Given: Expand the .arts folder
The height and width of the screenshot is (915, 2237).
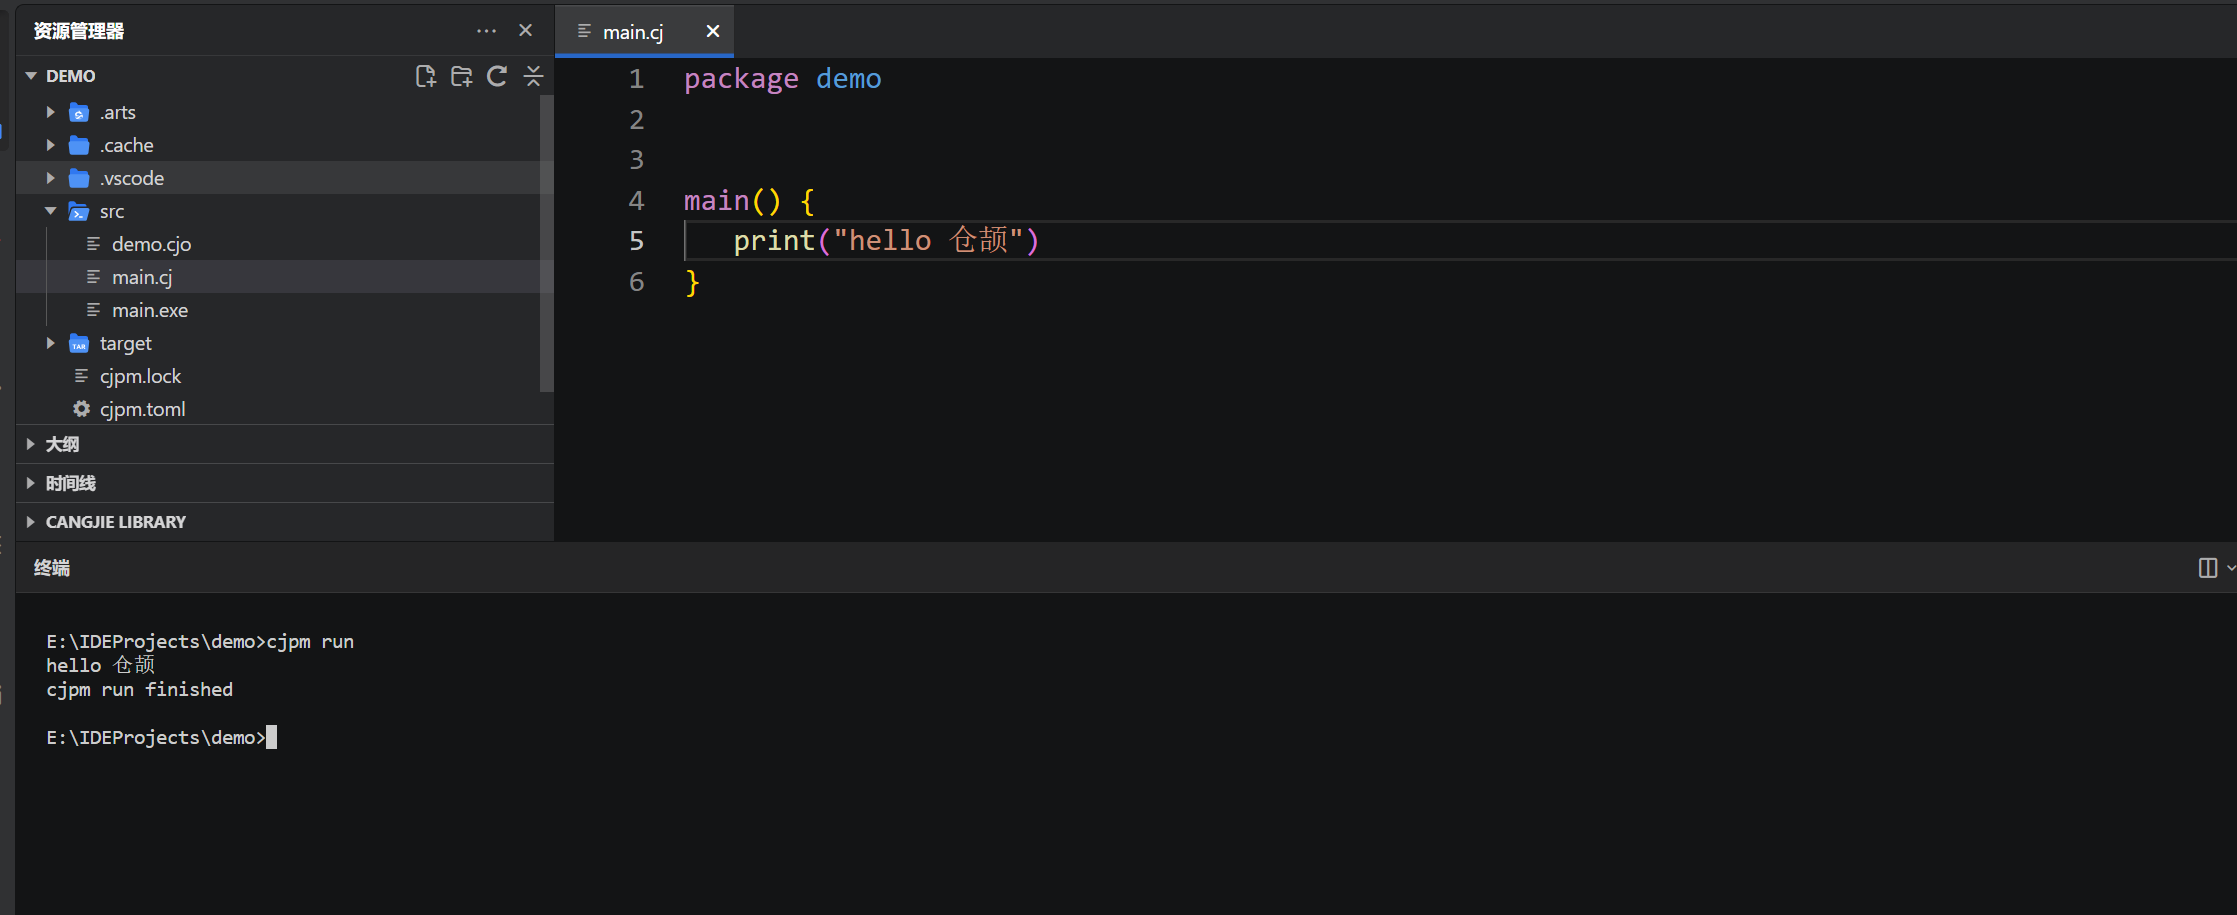Looking at the screenshot, I should [50, 112].
